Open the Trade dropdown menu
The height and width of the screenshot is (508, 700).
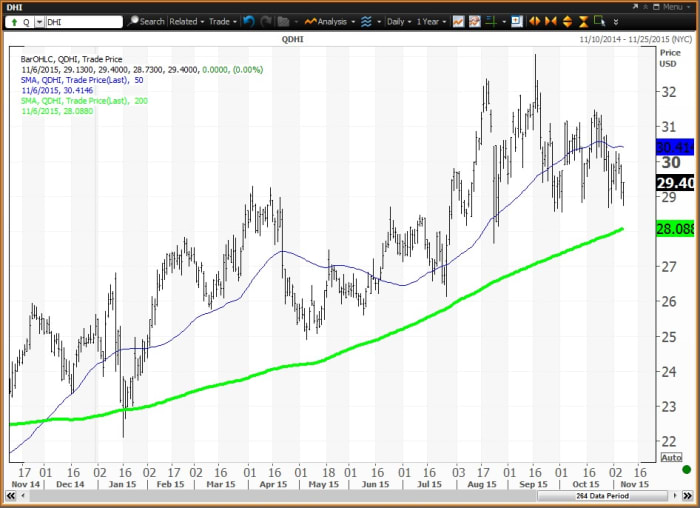(221, 21)
